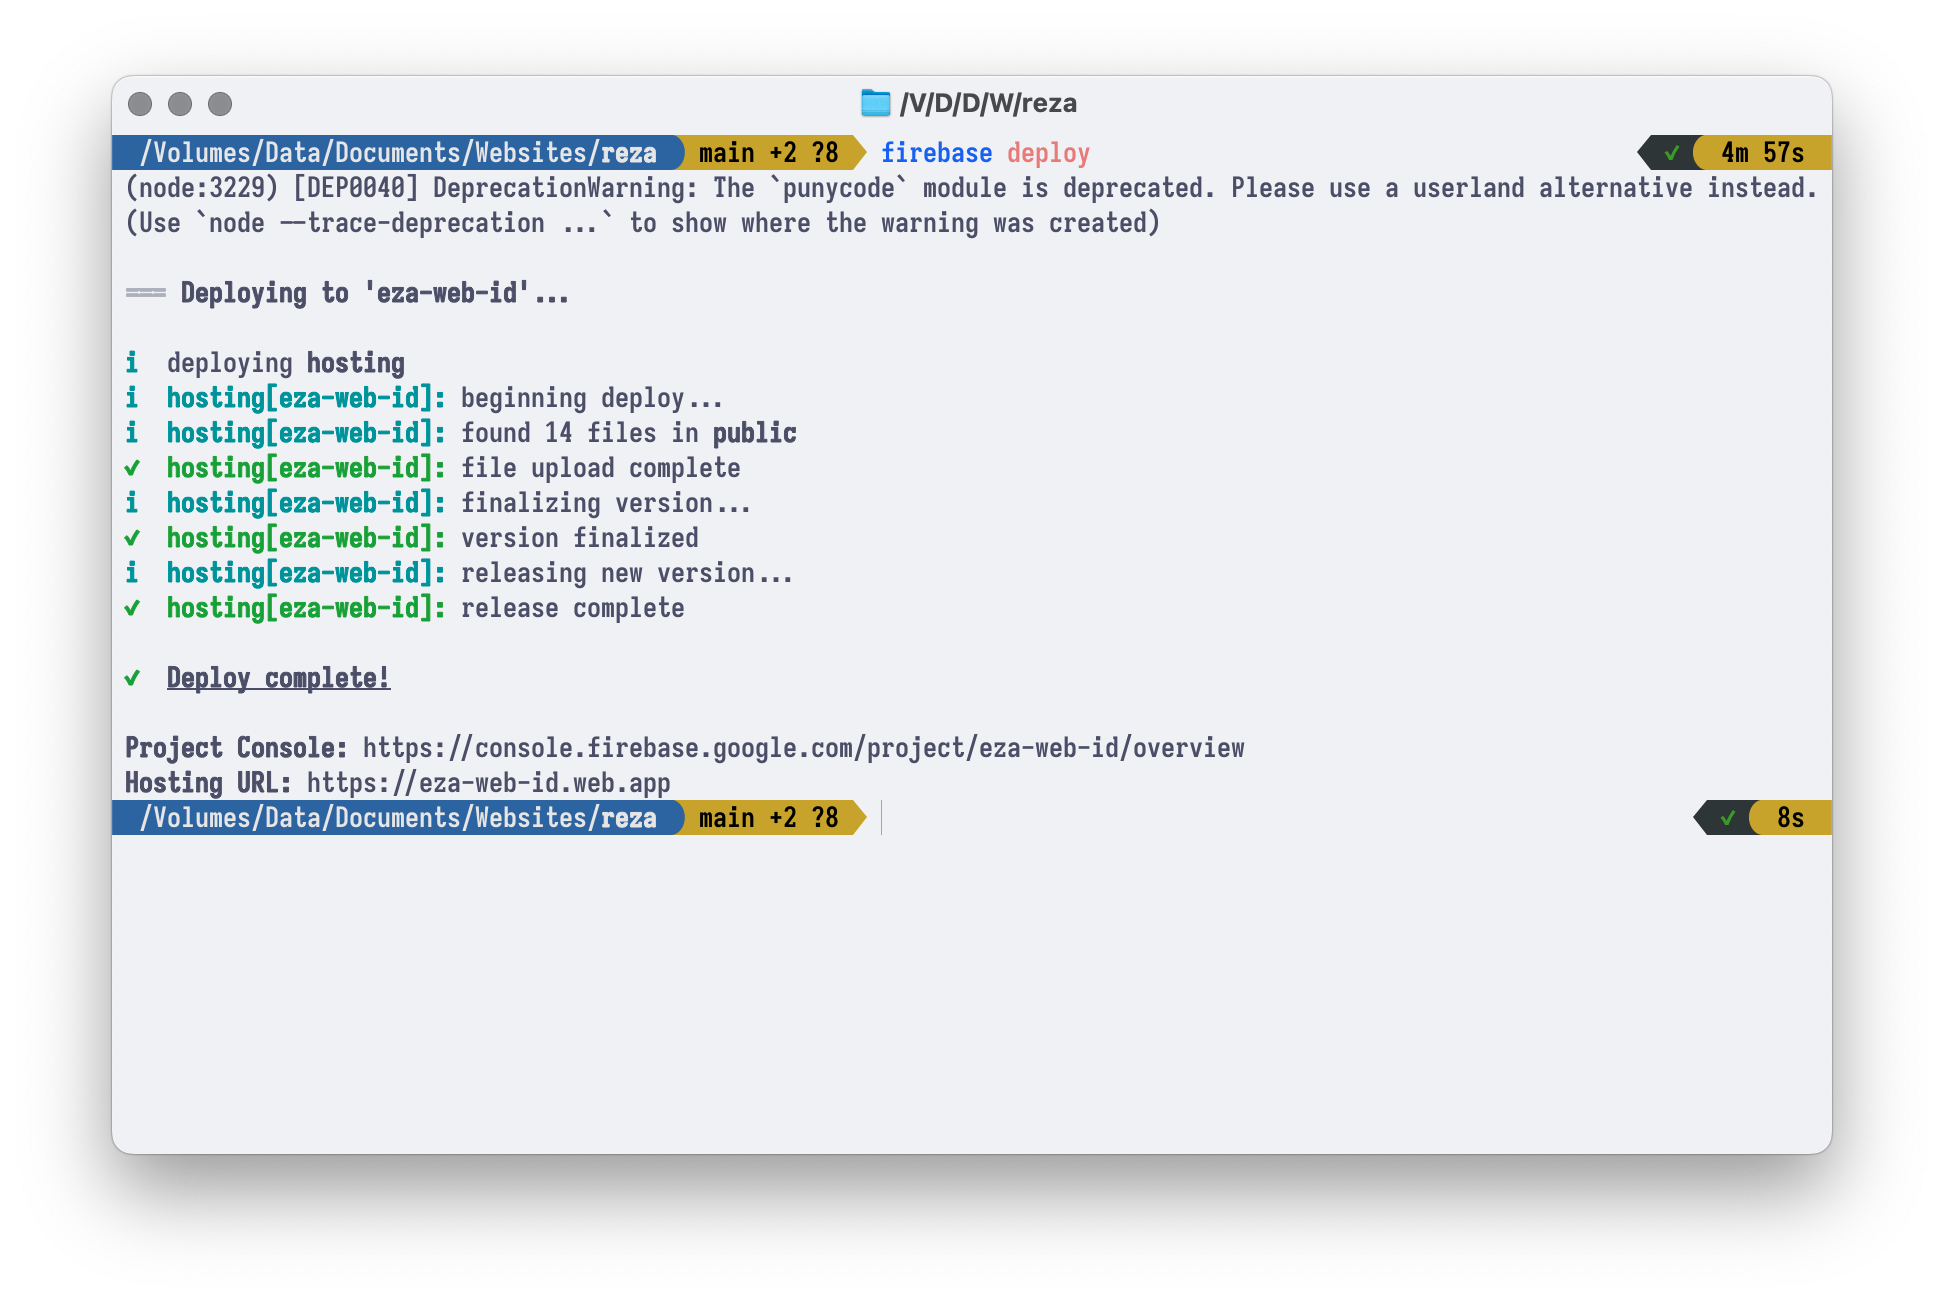
Task: Click the 'version finalized' text
Action: 579,538
